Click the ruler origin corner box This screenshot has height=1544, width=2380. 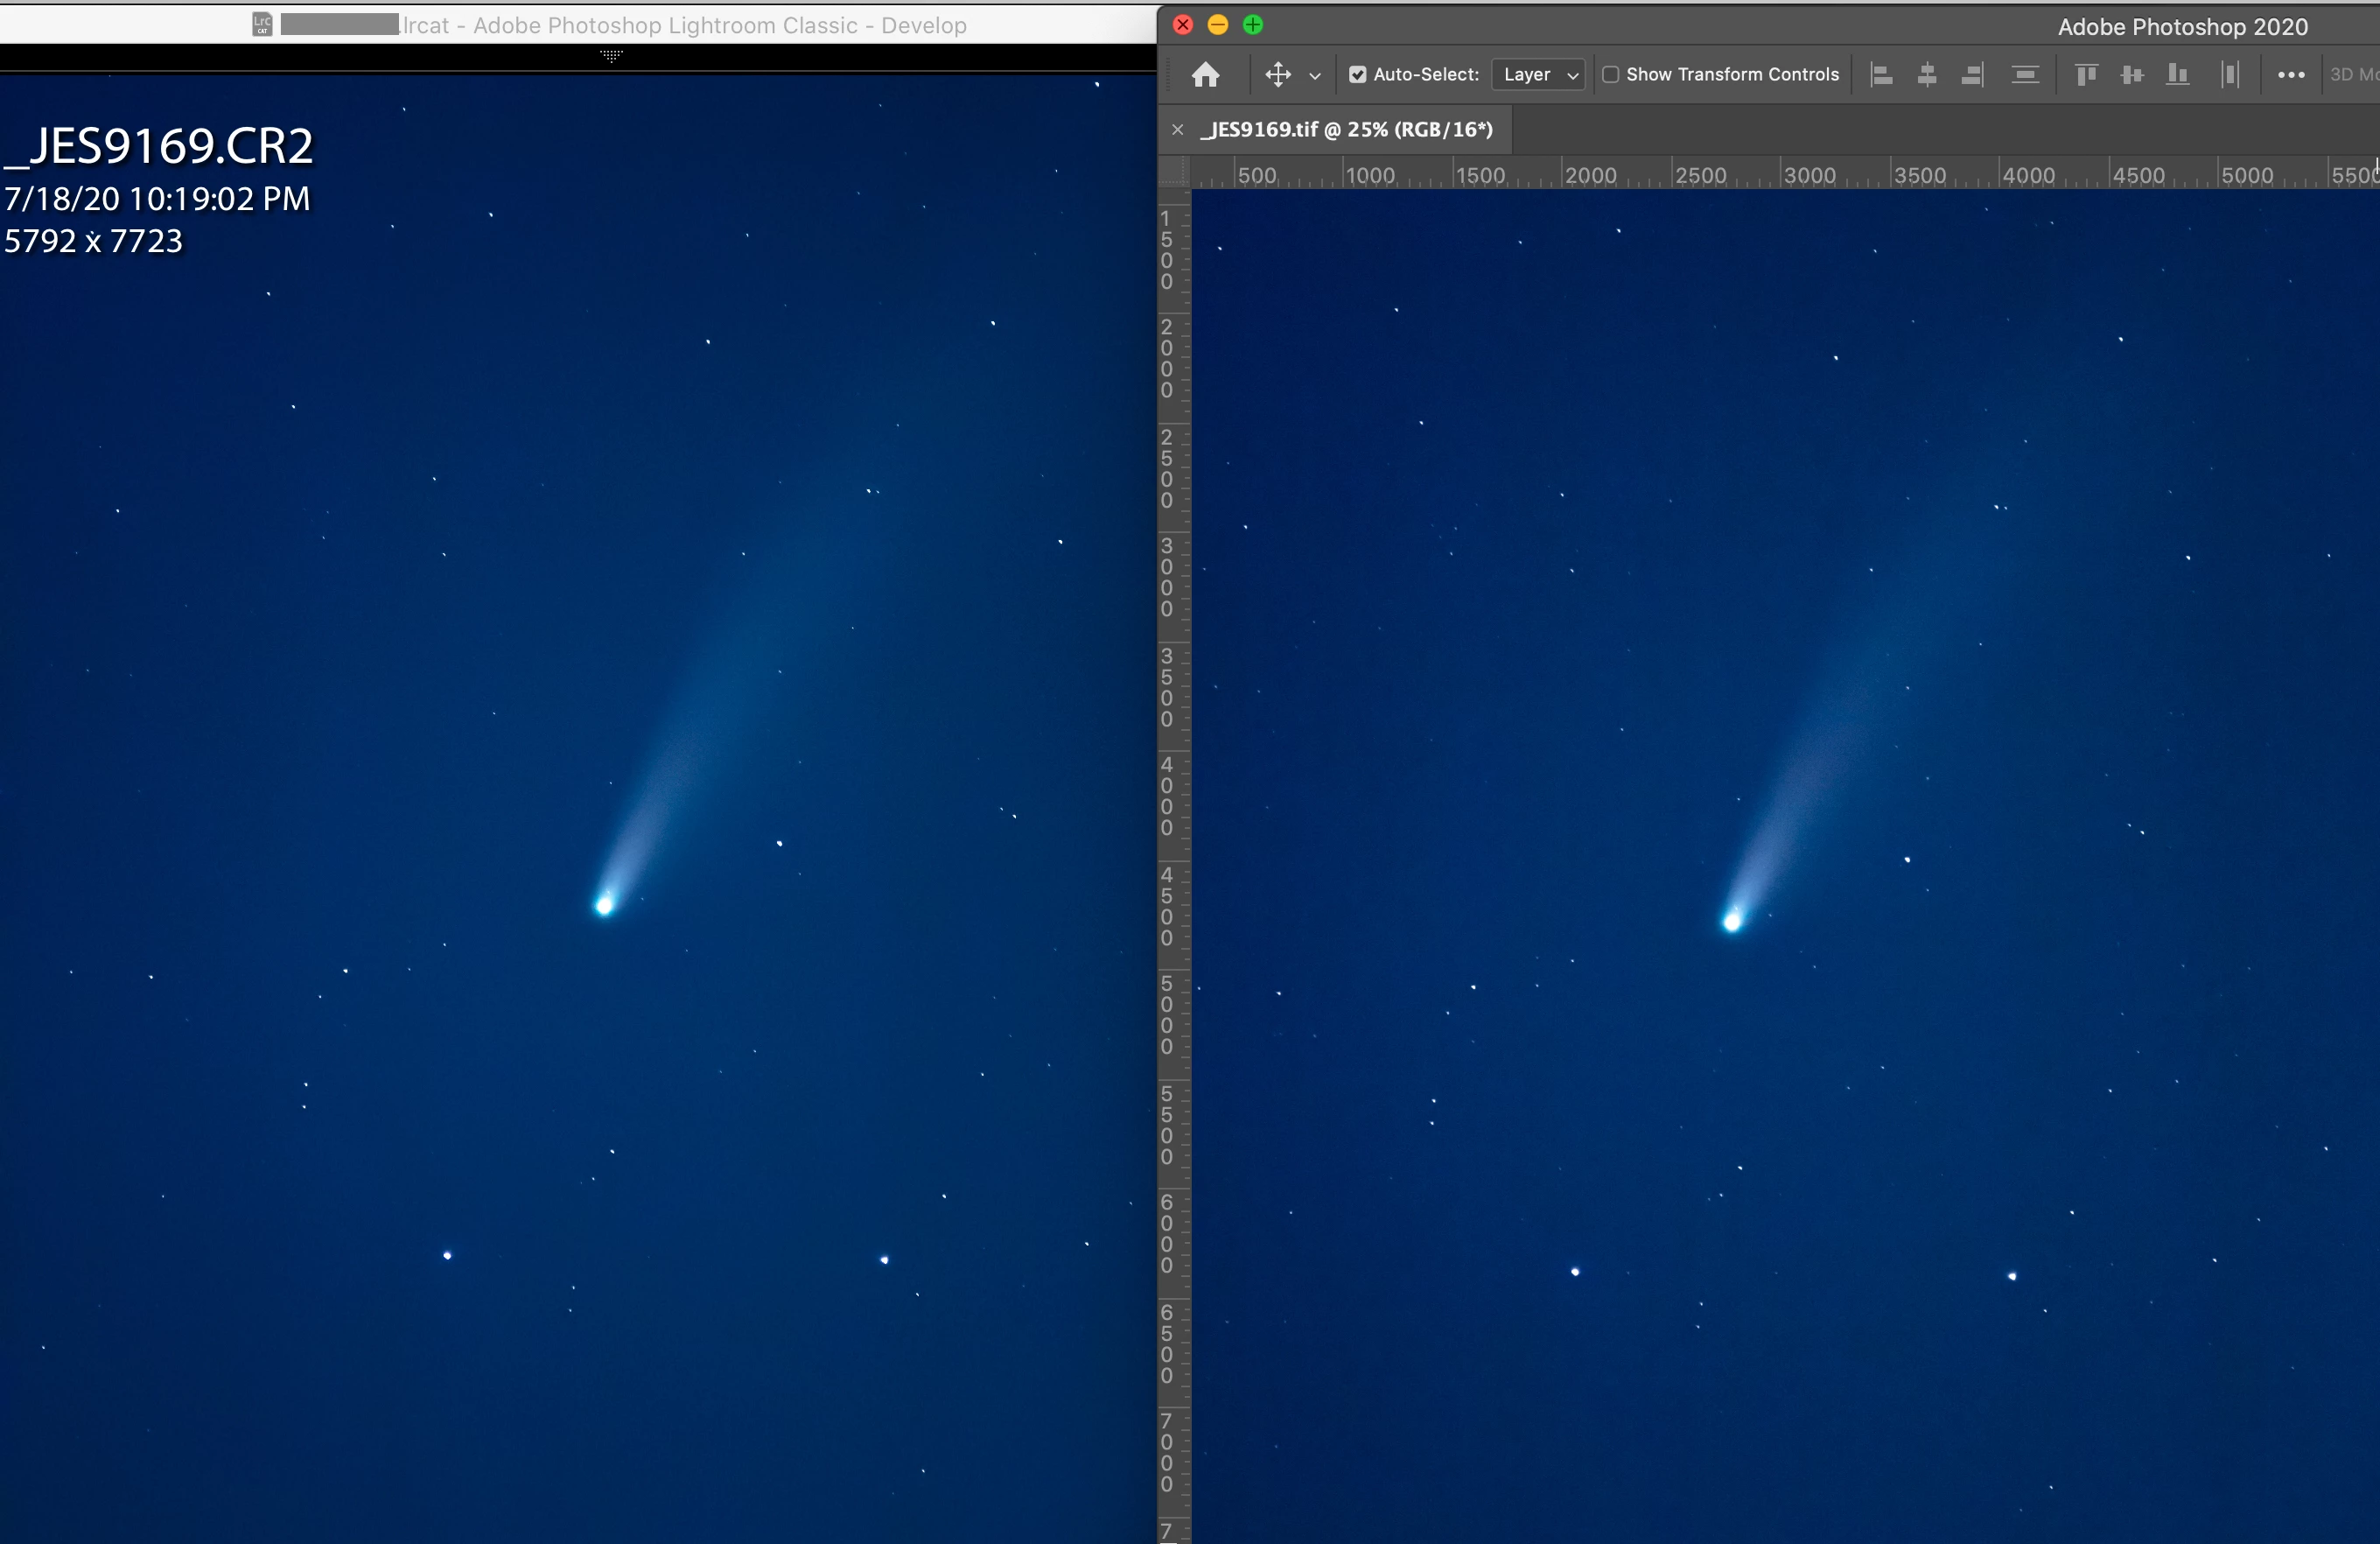1174,173
